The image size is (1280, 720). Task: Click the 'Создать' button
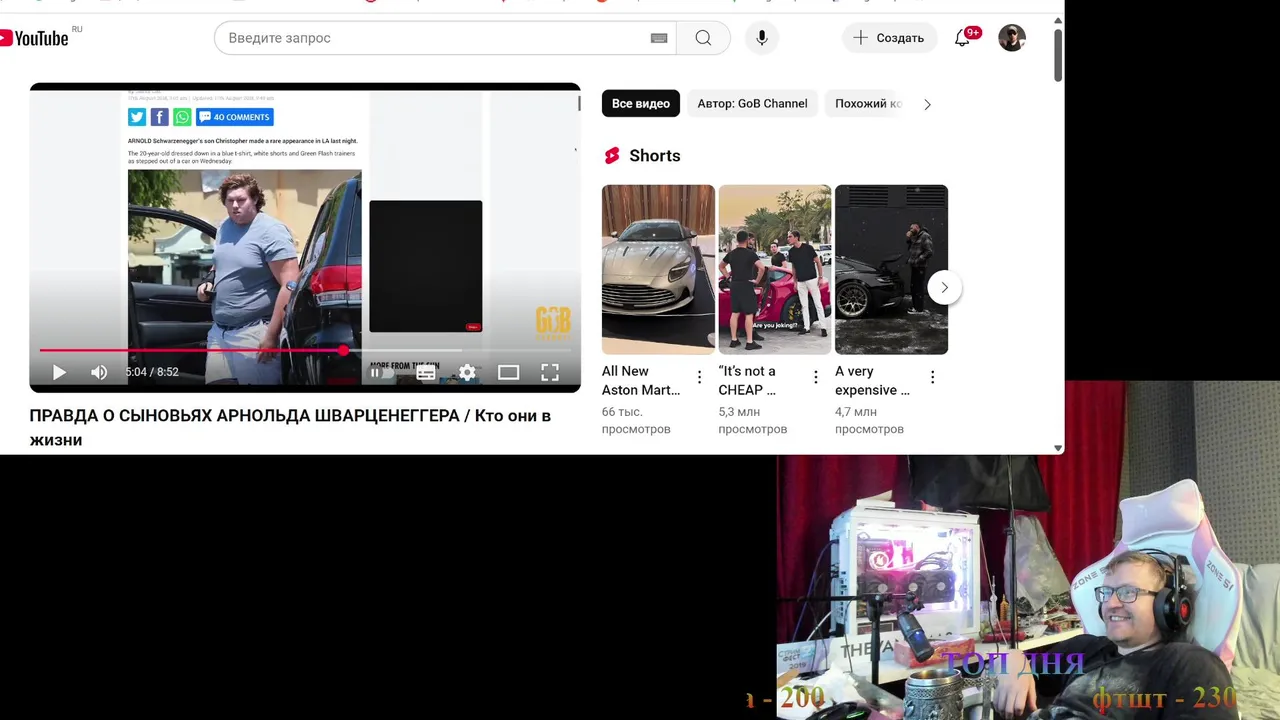coord(889,38)
